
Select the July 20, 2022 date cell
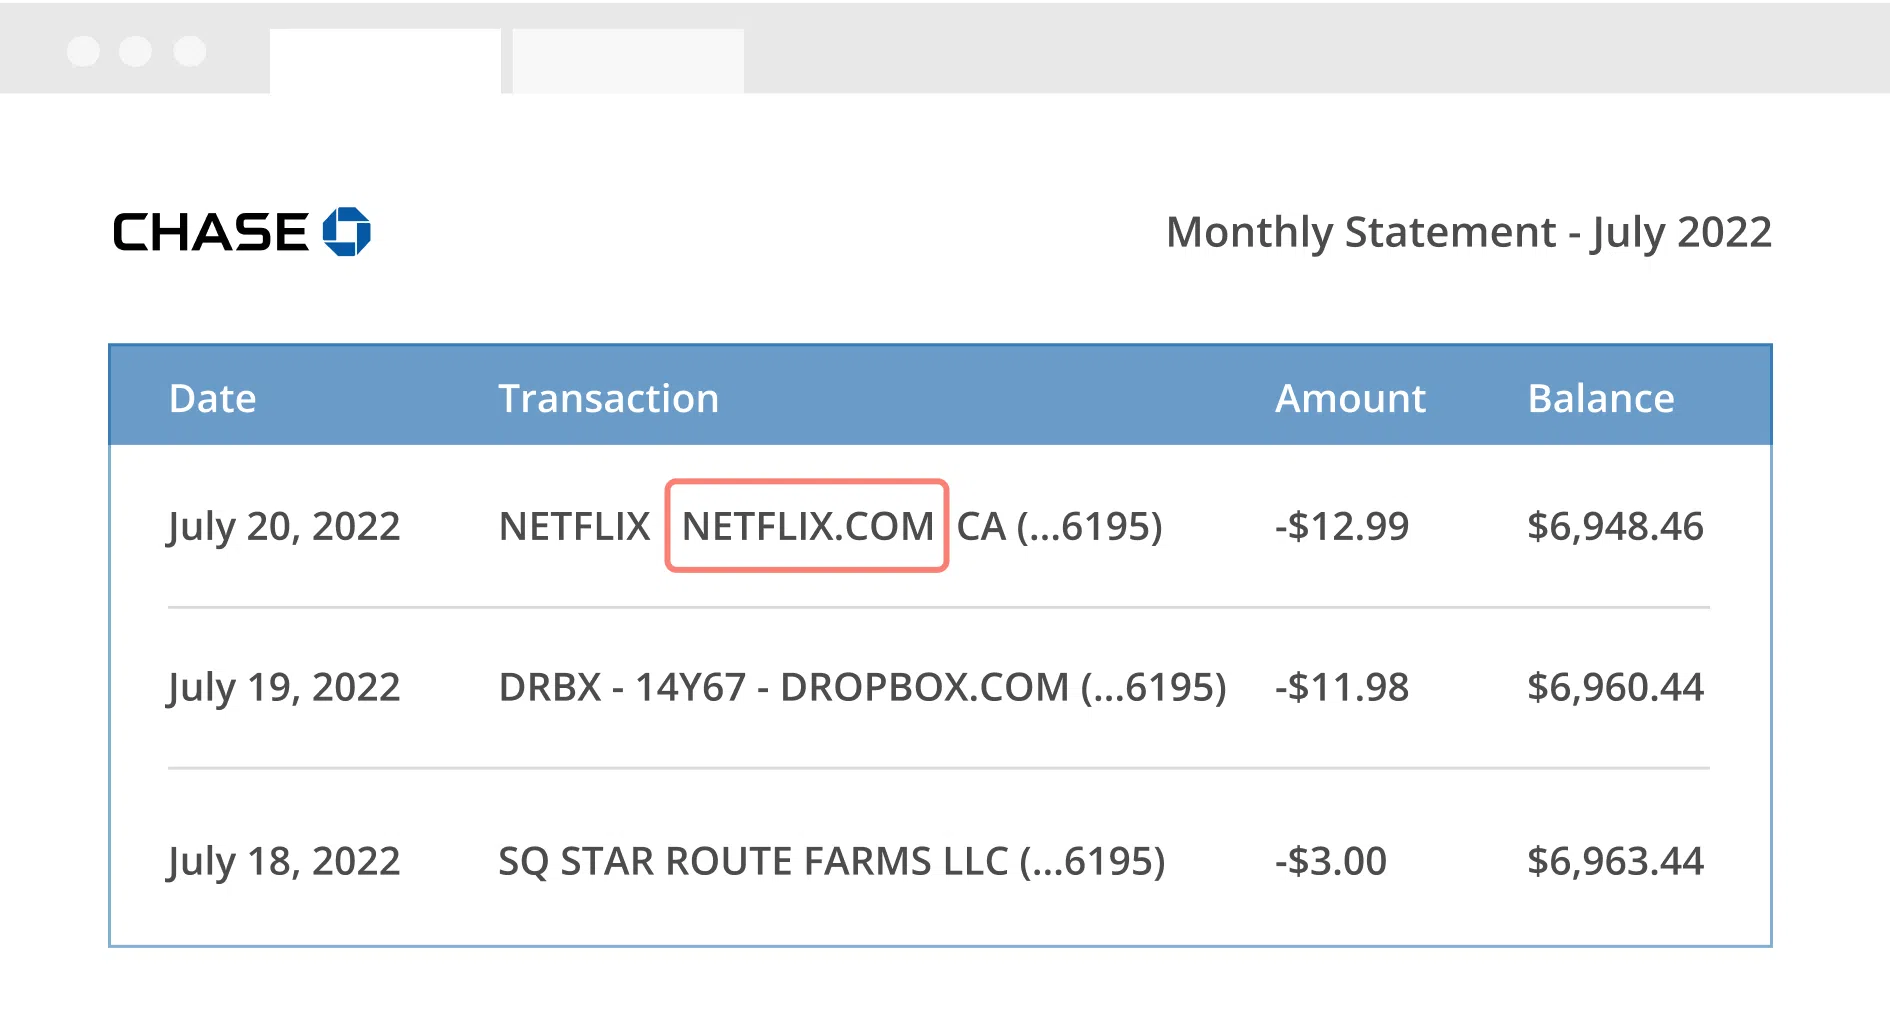pos(284,526)
